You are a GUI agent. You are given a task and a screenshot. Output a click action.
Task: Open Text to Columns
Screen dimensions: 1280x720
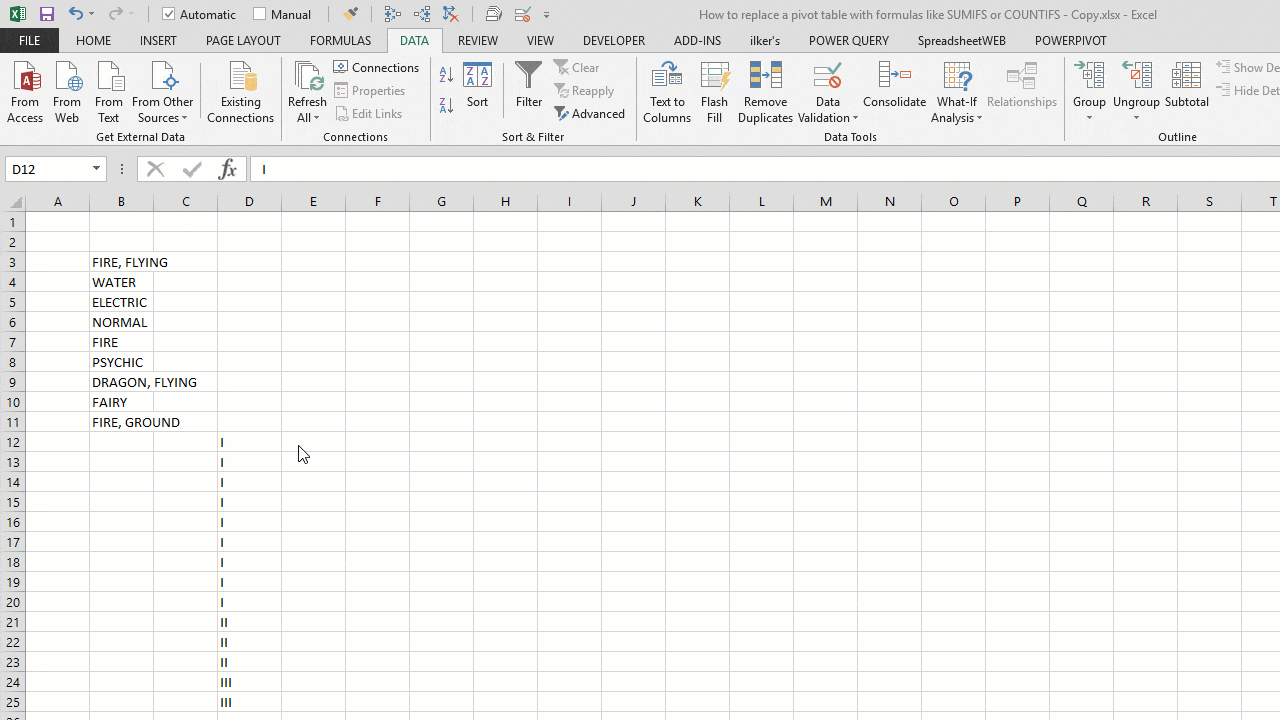pos(667,90)
